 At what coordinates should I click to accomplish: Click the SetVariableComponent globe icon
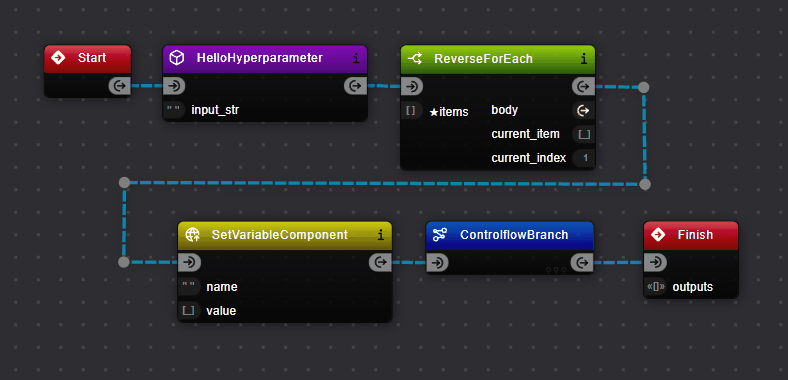[192, 235]
